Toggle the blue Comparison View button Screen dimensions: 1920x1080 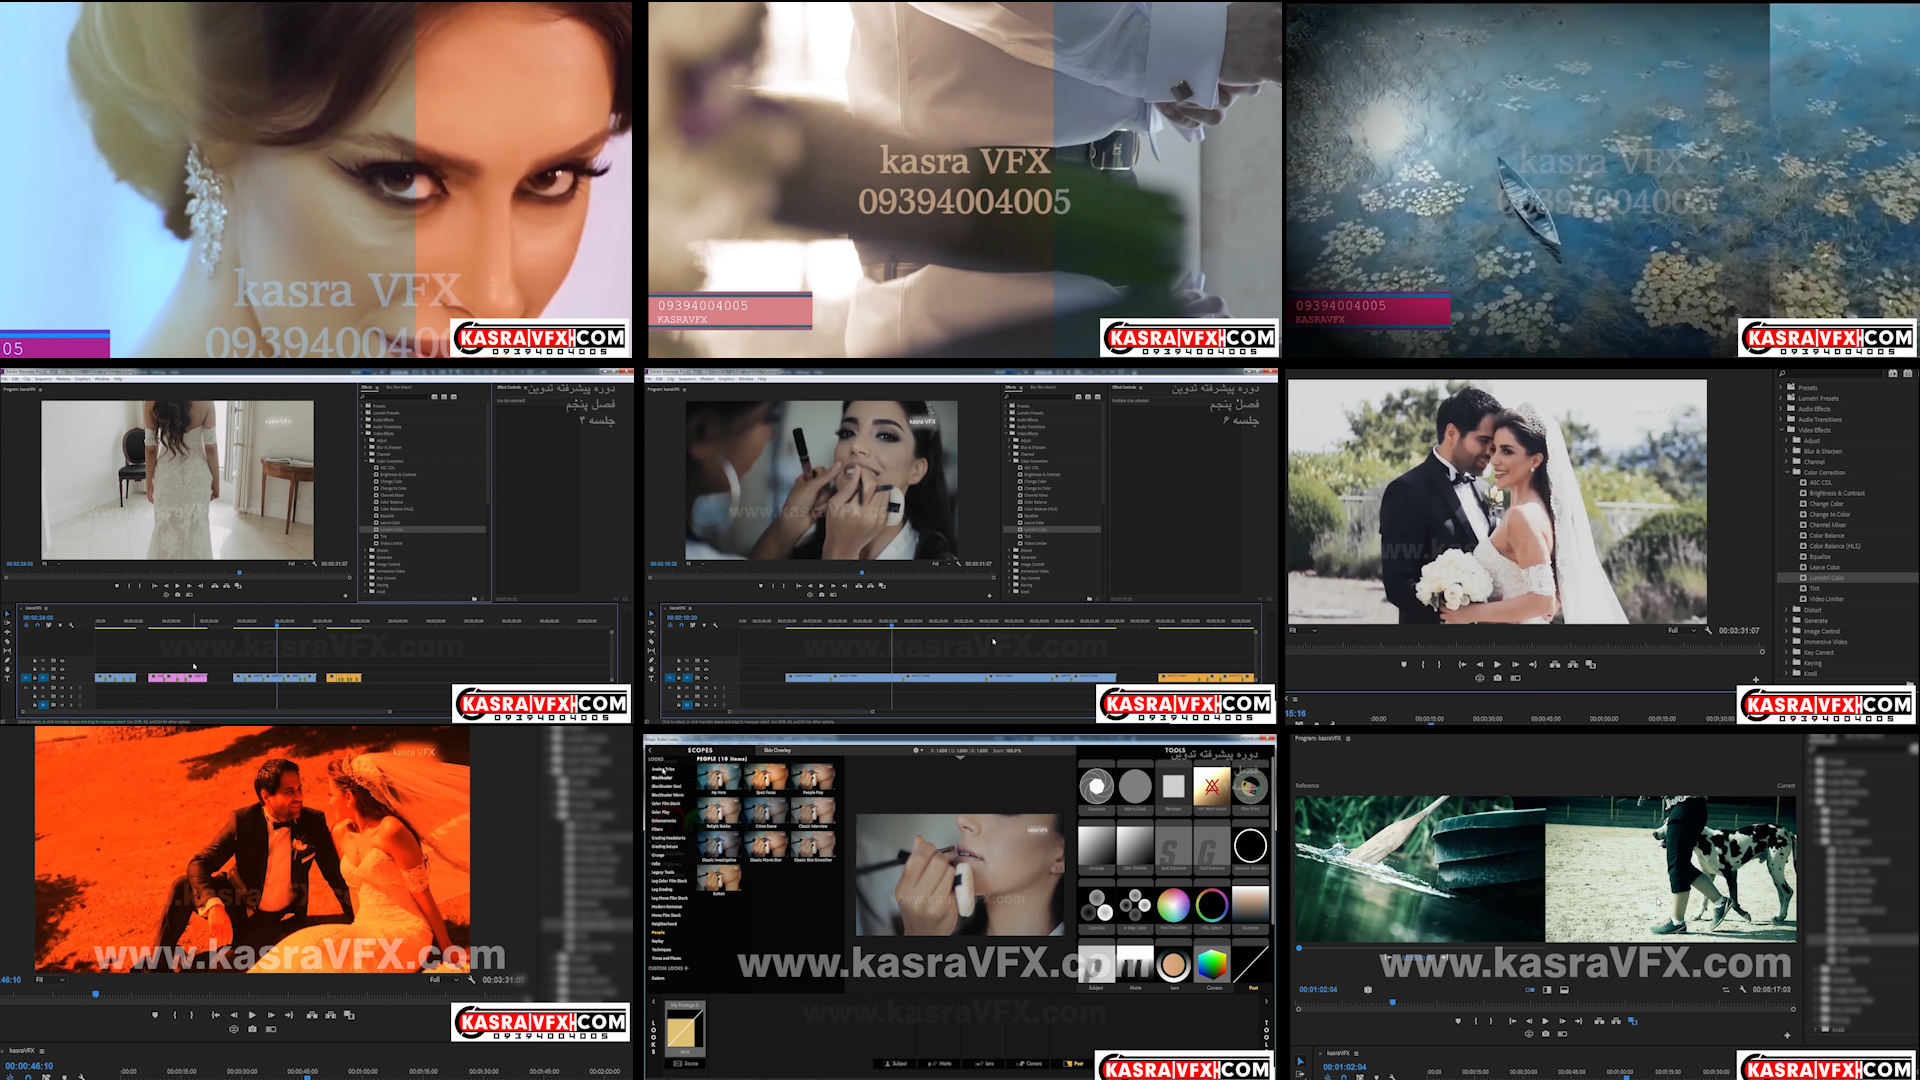(1633, 1021)
